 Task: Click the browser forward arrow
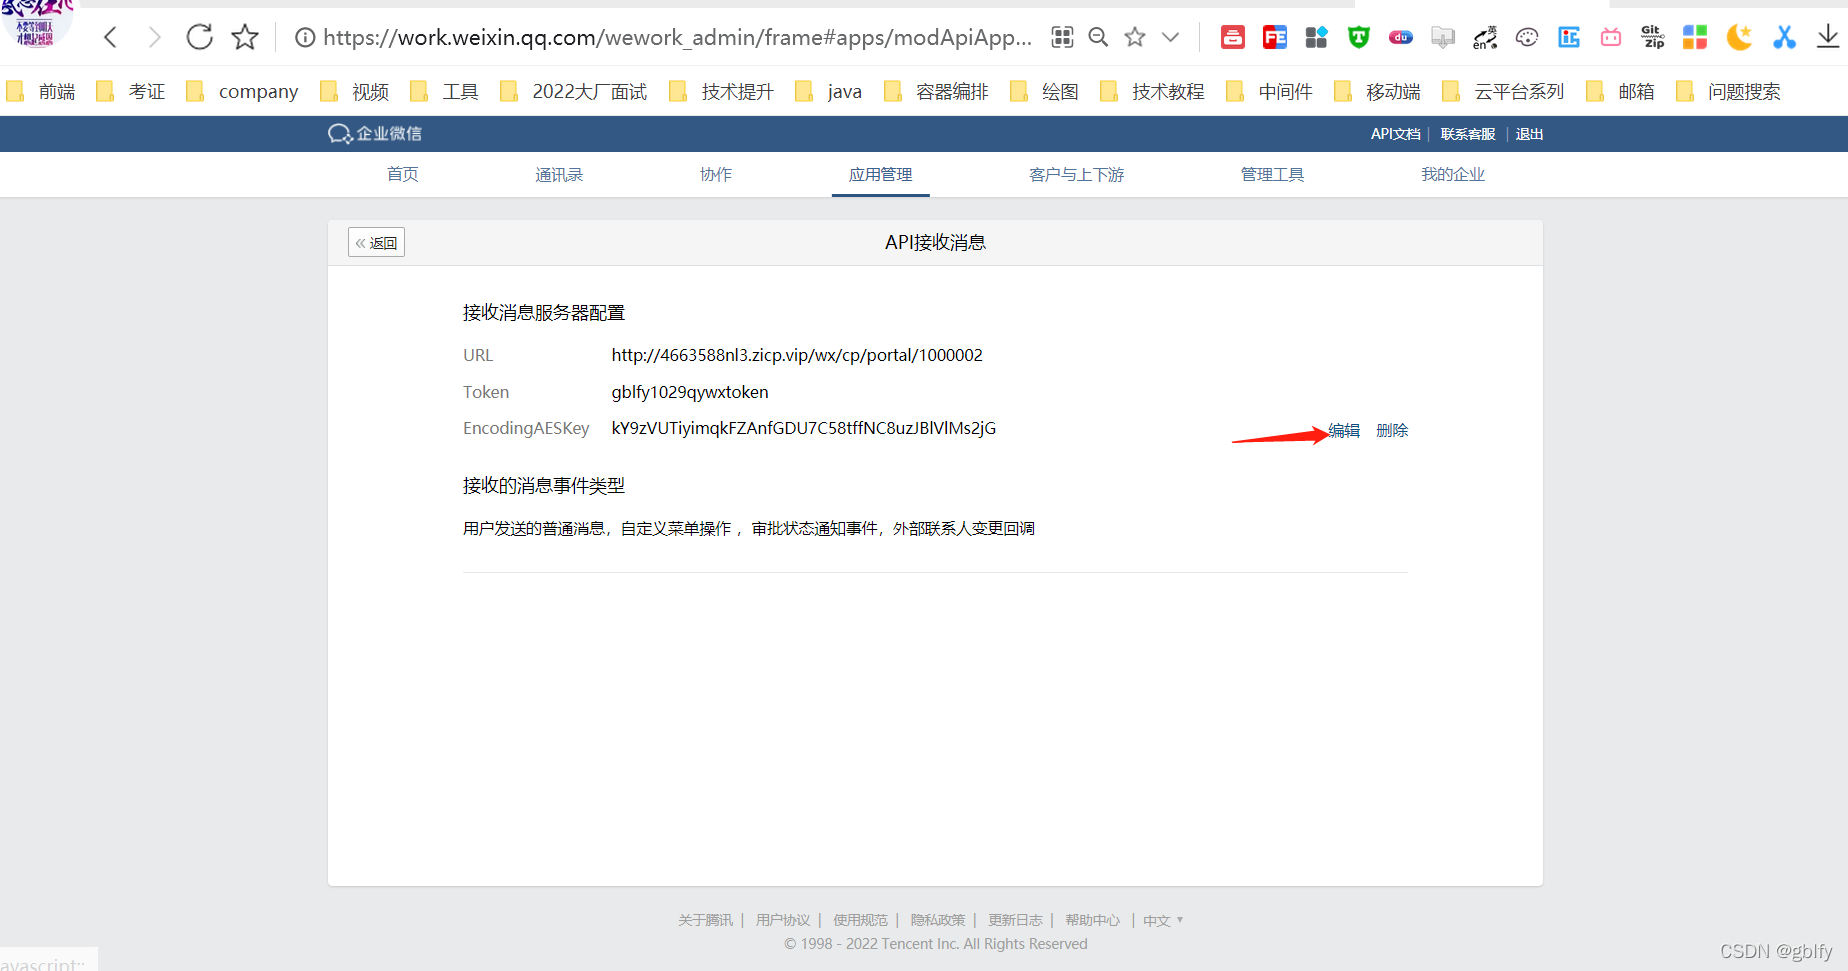pos(154,38)
